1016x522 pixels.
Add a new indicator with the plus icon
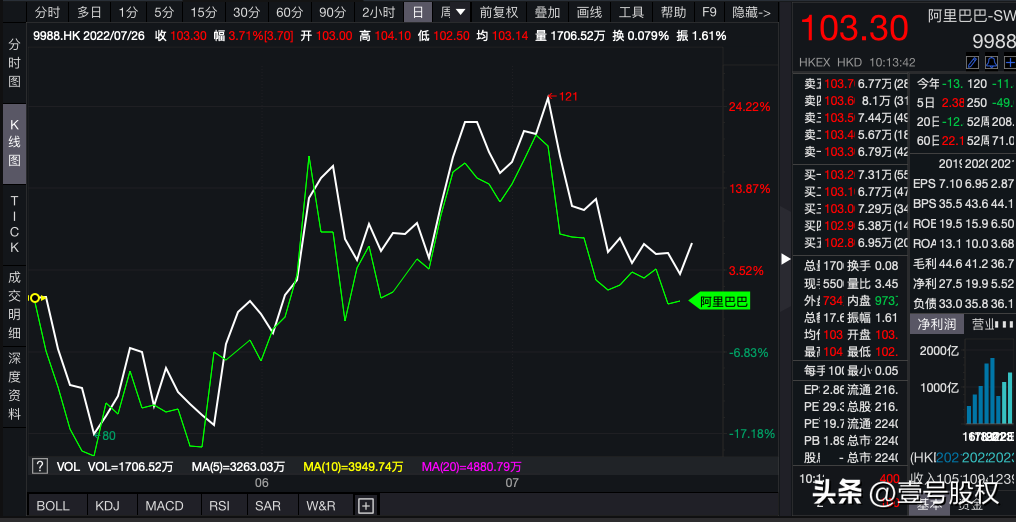[x=365, y=506]
